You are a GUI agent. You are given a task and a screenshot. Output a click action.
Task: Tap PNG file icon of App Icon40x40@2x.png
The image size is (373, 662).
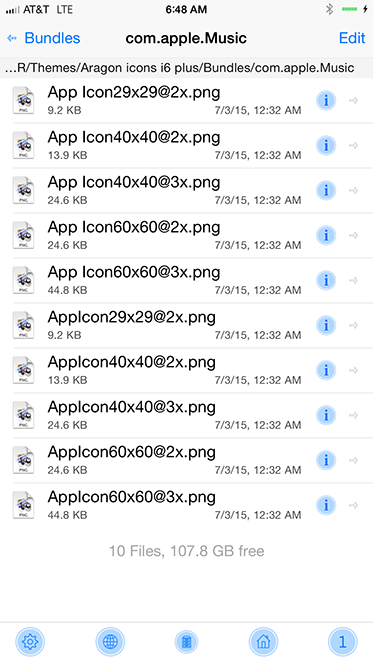[x=23, y=145]
